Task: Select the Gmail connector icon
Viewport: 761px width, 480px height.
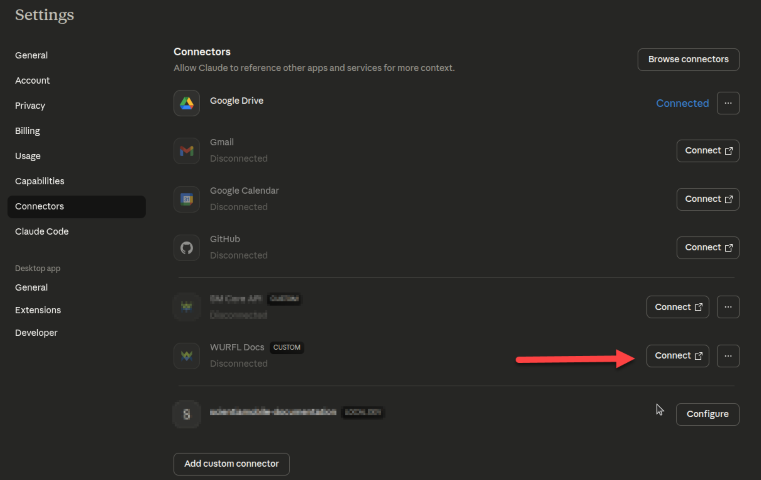Action: tap(186, 150)
